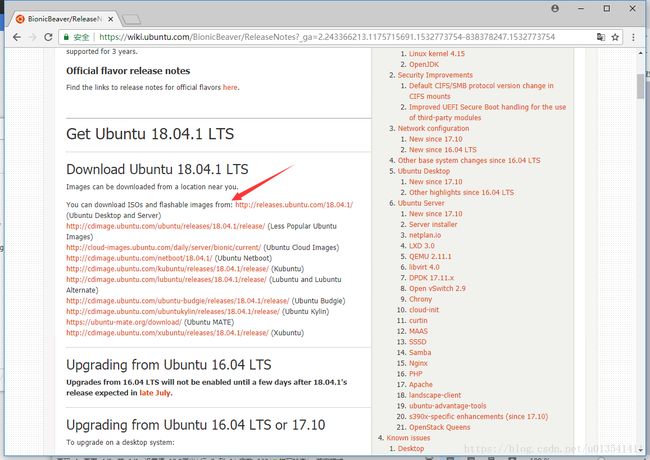Open Nginx contents entry
The width and height of the screenshot is (650, 460).
tap(418, 363)
